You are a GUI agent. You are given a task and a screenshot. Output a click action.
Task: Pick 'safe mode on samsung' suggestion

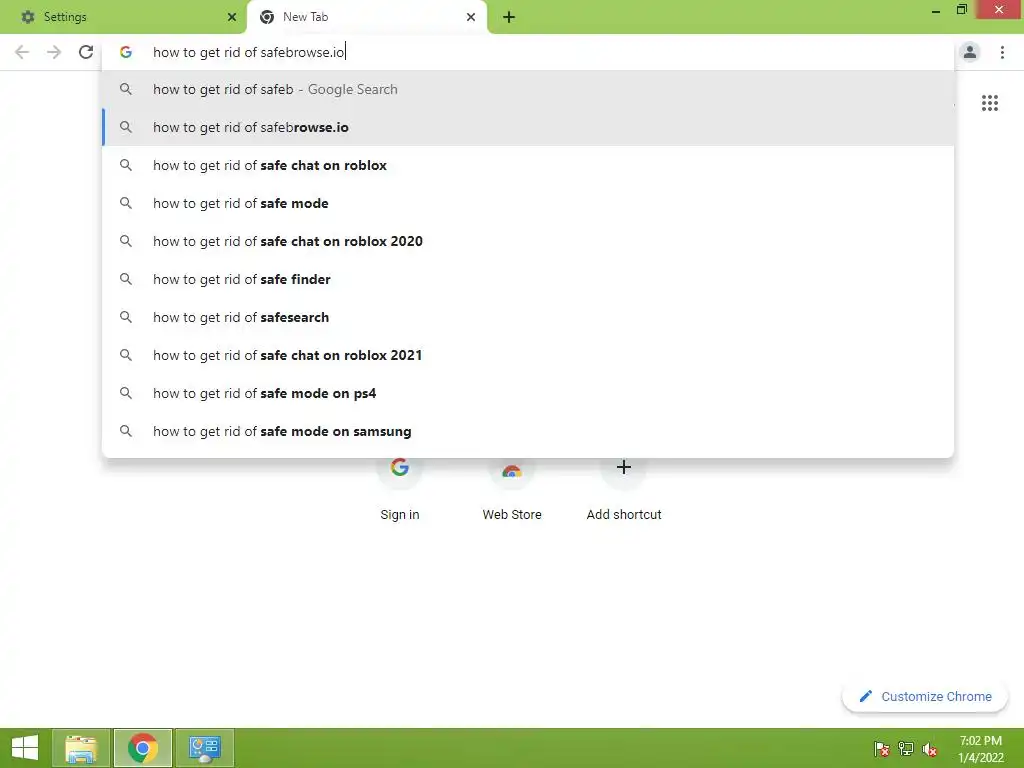tap(528, 431)
